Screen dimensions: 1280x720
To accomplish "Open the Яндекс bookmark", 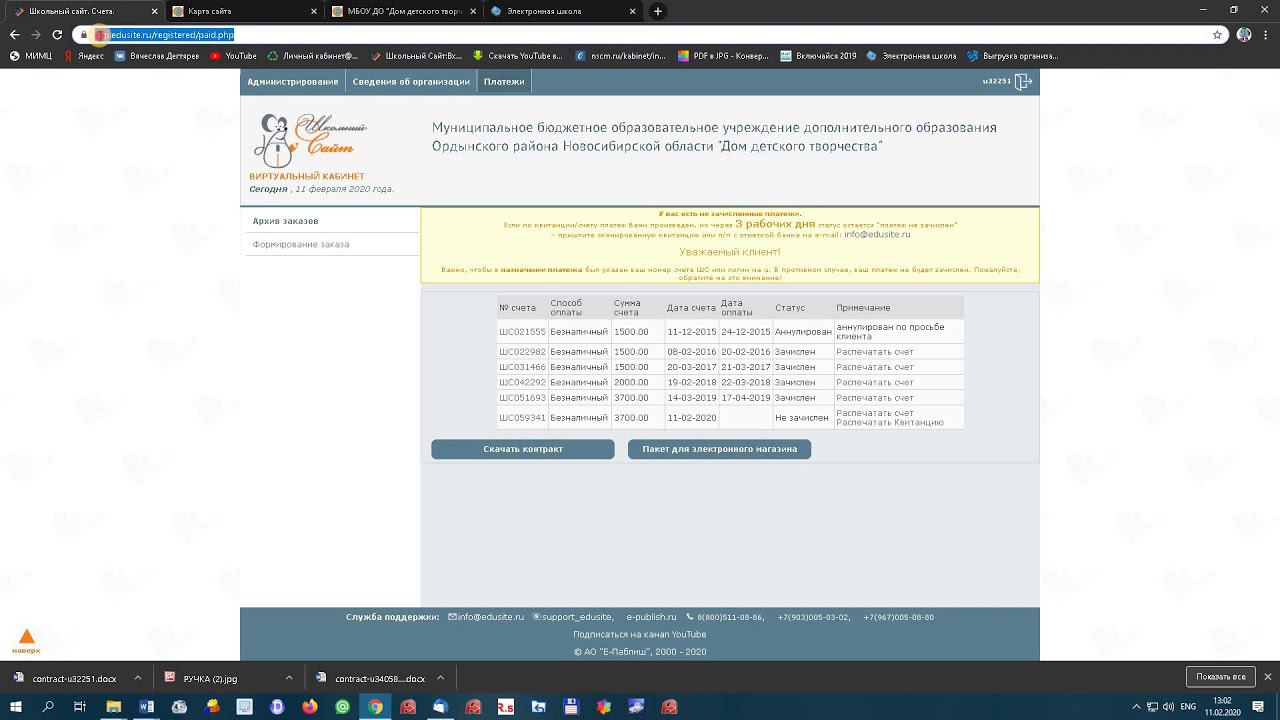I will click(x=84, y=56).
